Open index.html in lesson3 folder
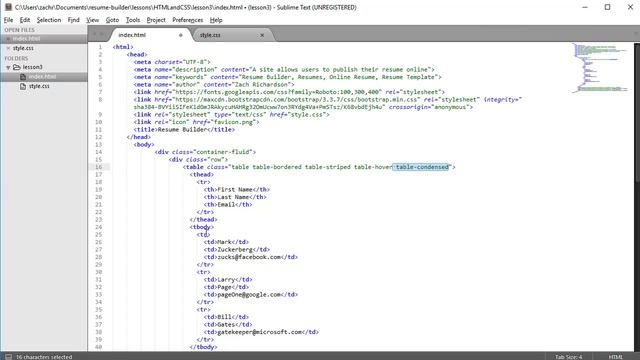This screenshot has width=640, height=360. pos(42,77)
